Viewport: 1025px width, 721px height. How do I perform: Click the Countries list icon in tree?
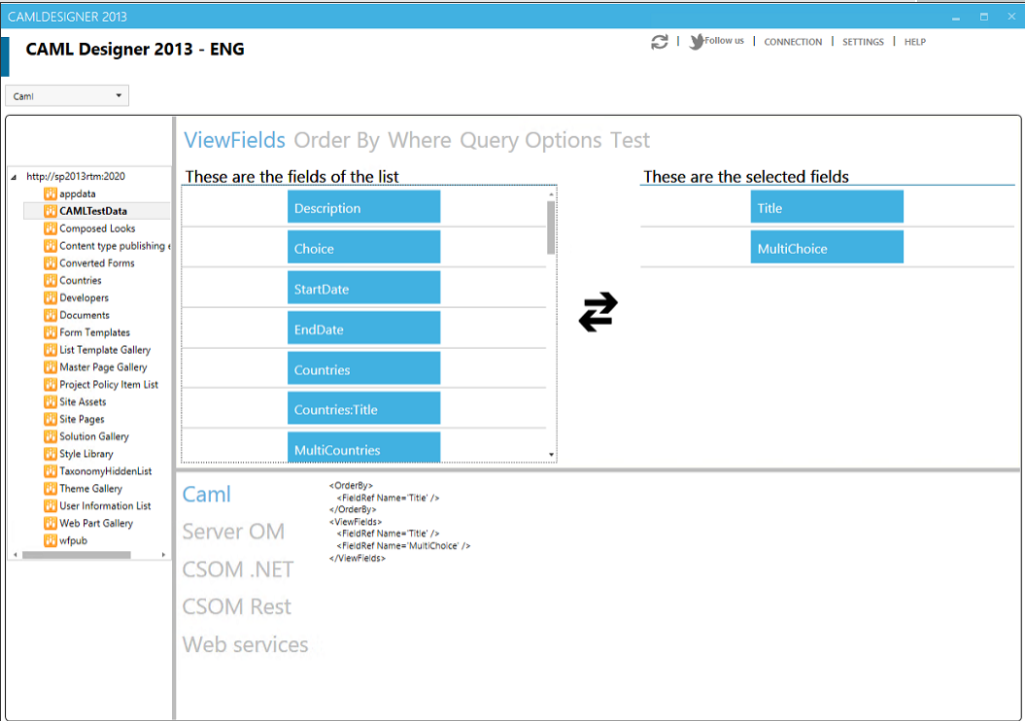click(x=50, y=280)
